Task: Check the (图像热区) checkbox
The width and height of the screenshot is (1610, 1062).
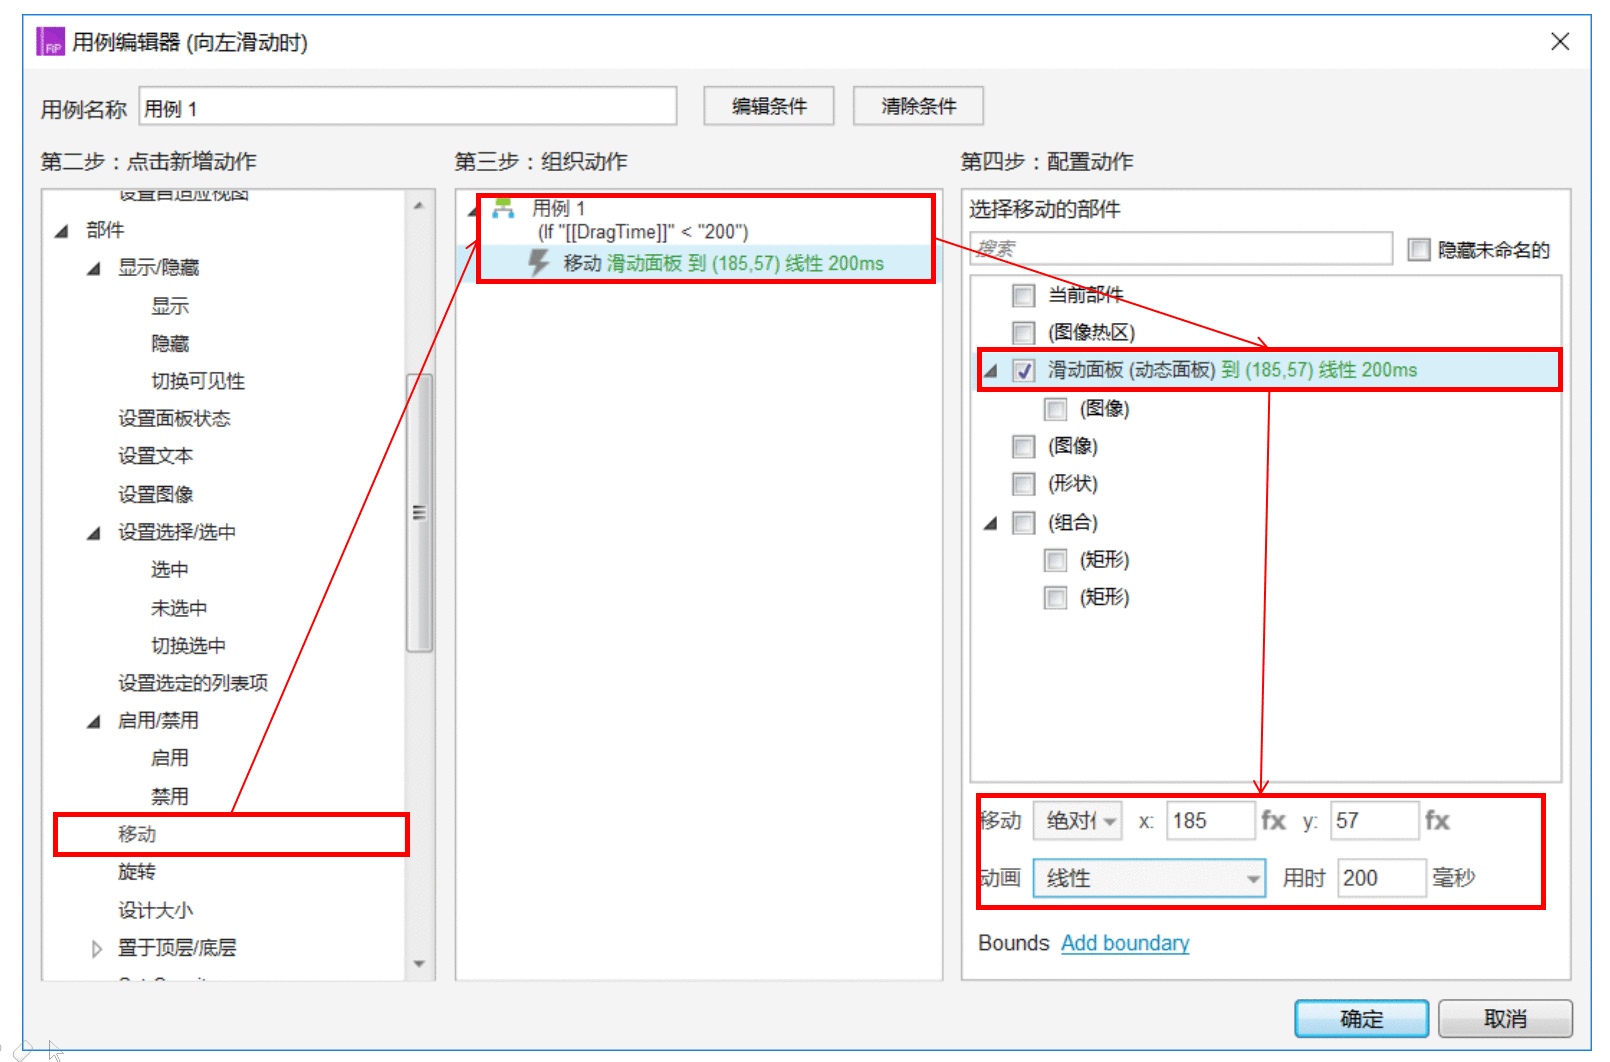Action: (1023, 332)
